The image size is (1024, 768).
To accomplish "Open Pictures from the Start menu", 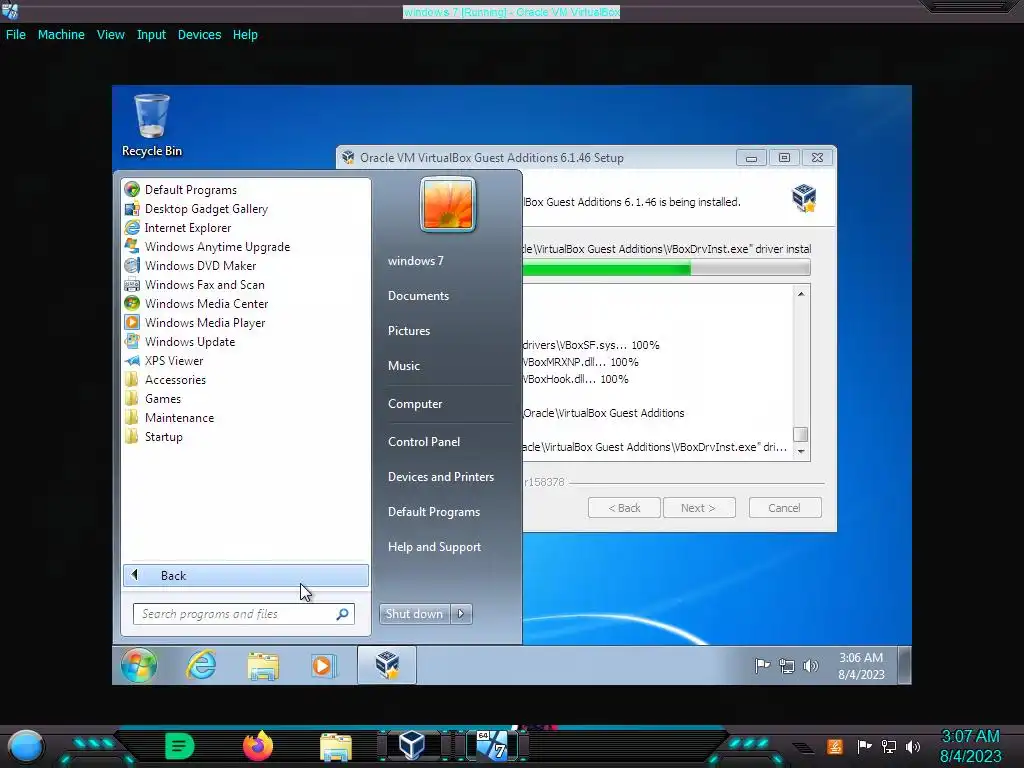I will (x=409, y=330).
